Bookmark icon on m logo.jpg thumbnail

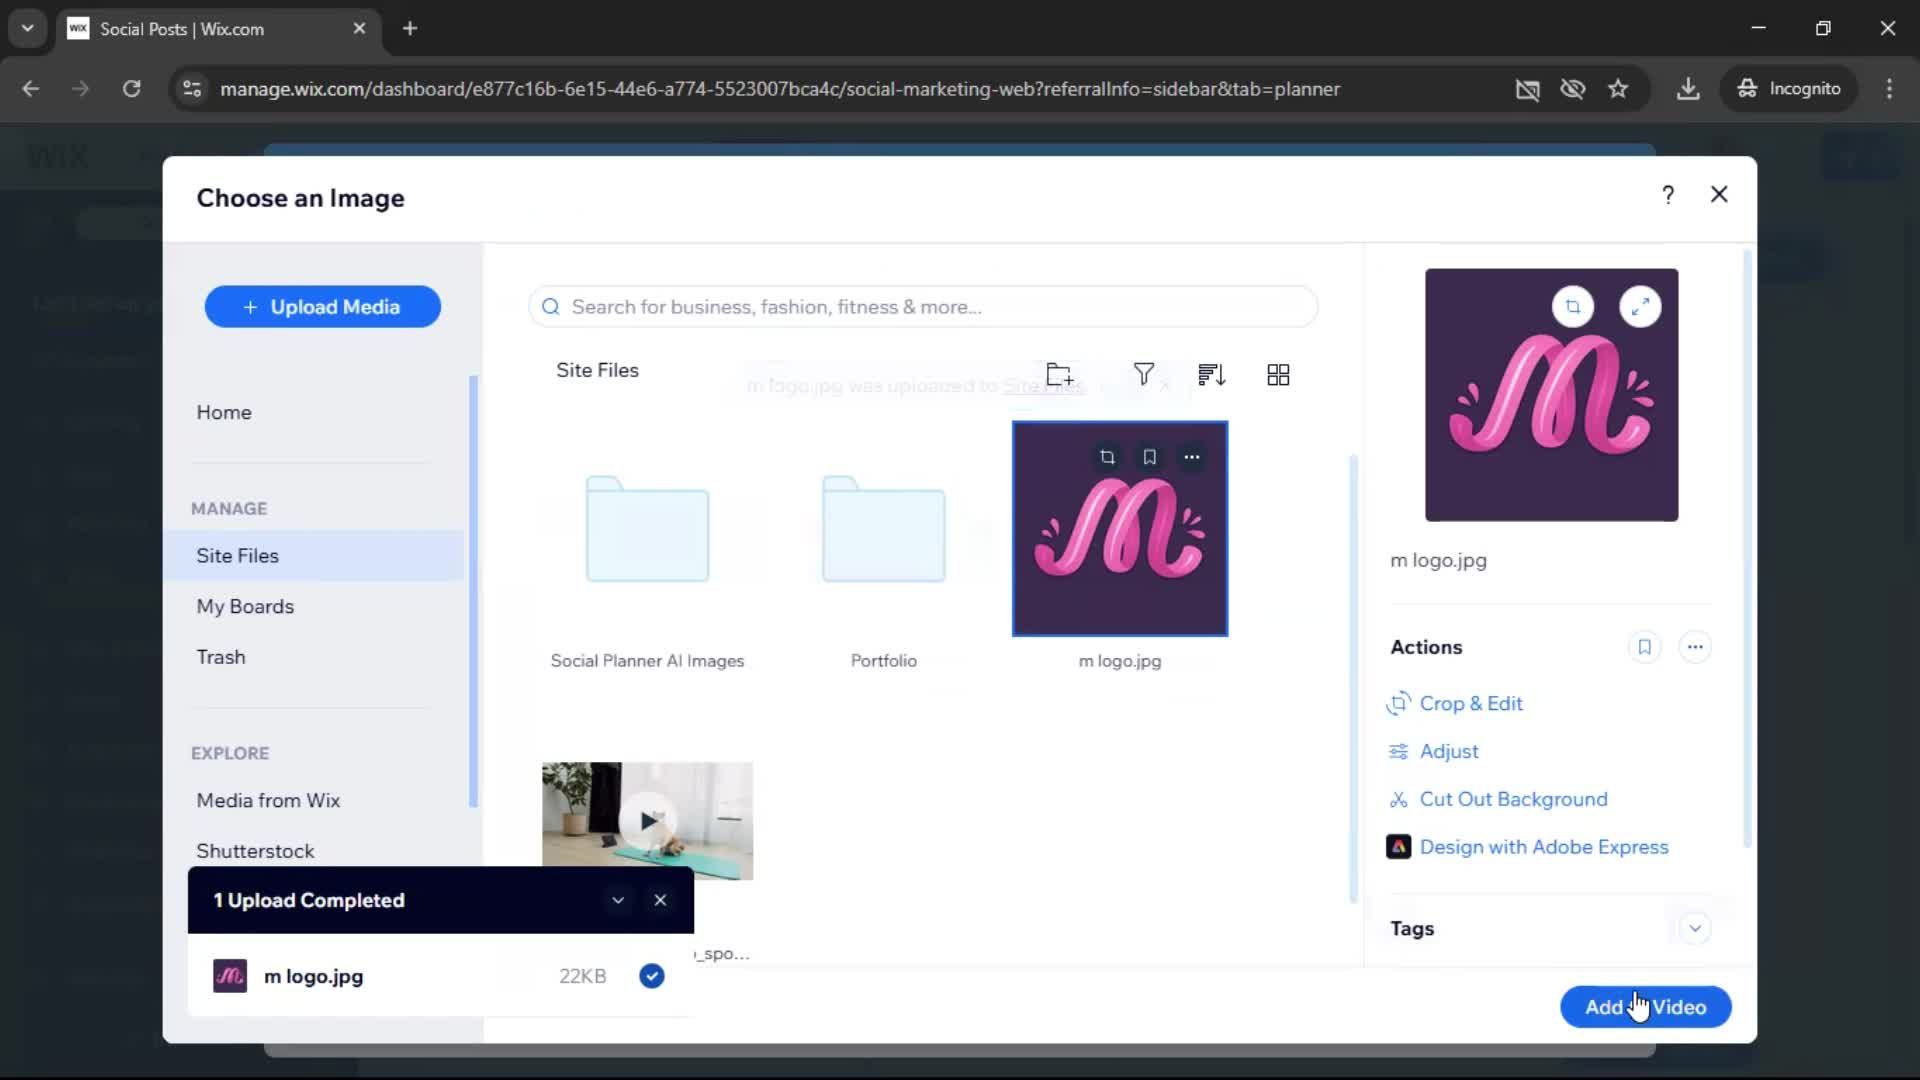coord(1150,457)
